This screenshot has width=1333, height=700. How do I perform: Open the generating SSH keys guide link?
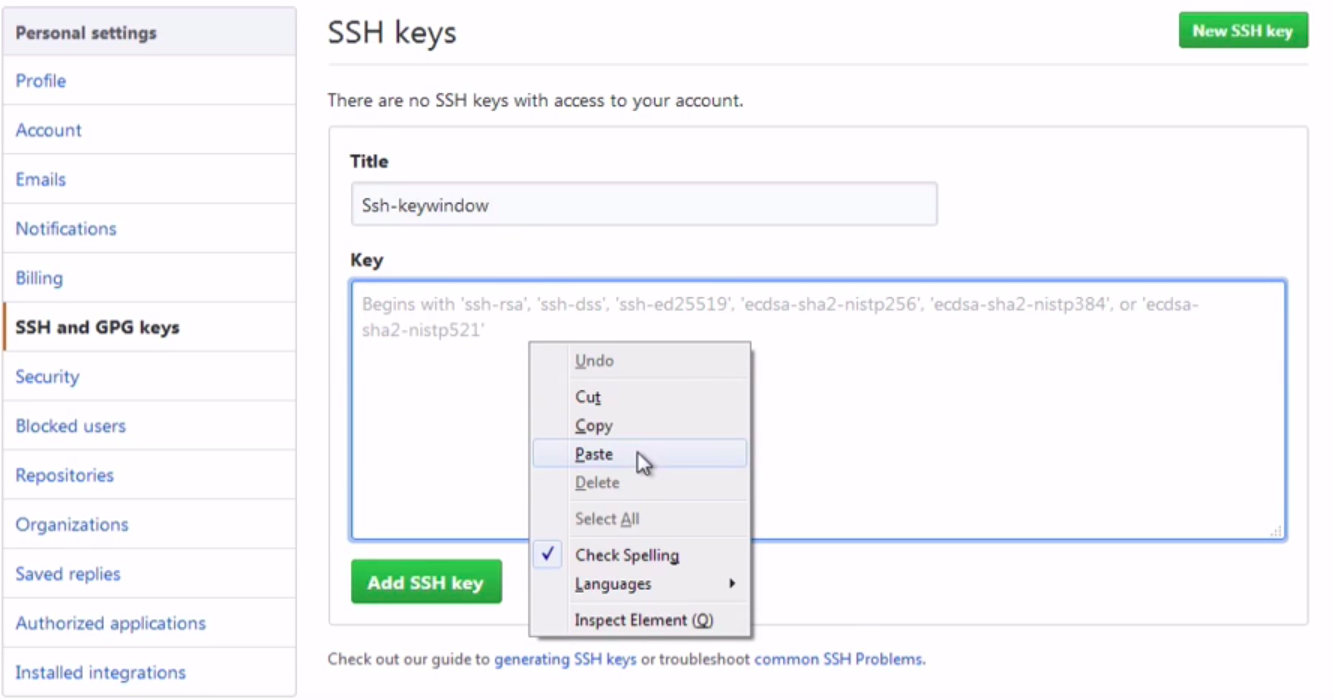click(x=565, y=659)
